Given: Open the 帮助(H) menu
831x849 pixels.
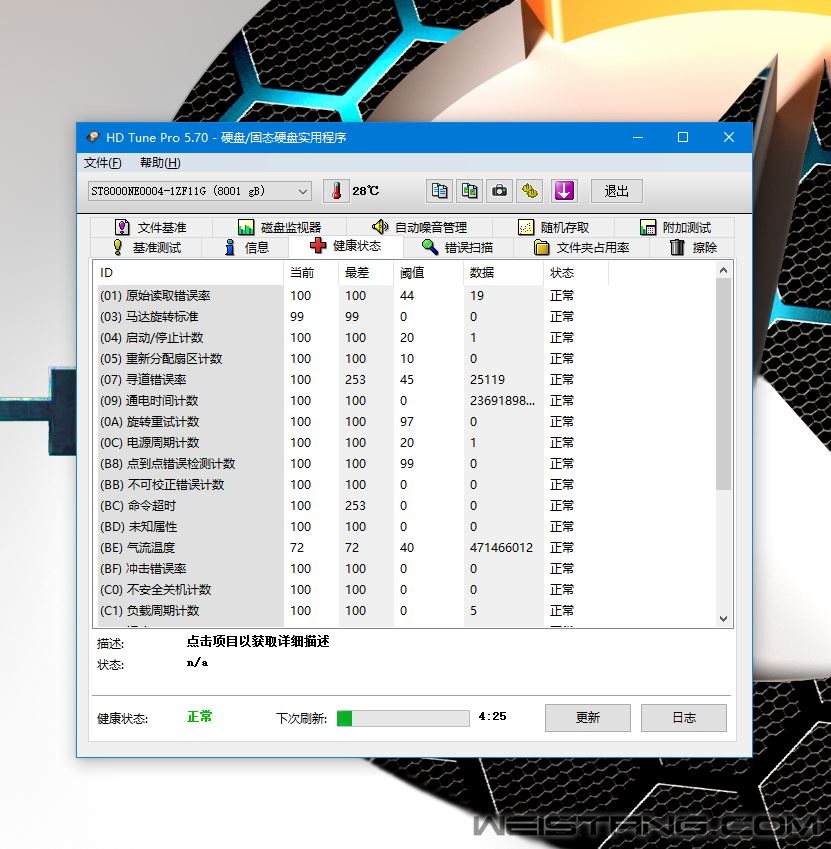Looking at the screenshot, I should pos(160,162).
